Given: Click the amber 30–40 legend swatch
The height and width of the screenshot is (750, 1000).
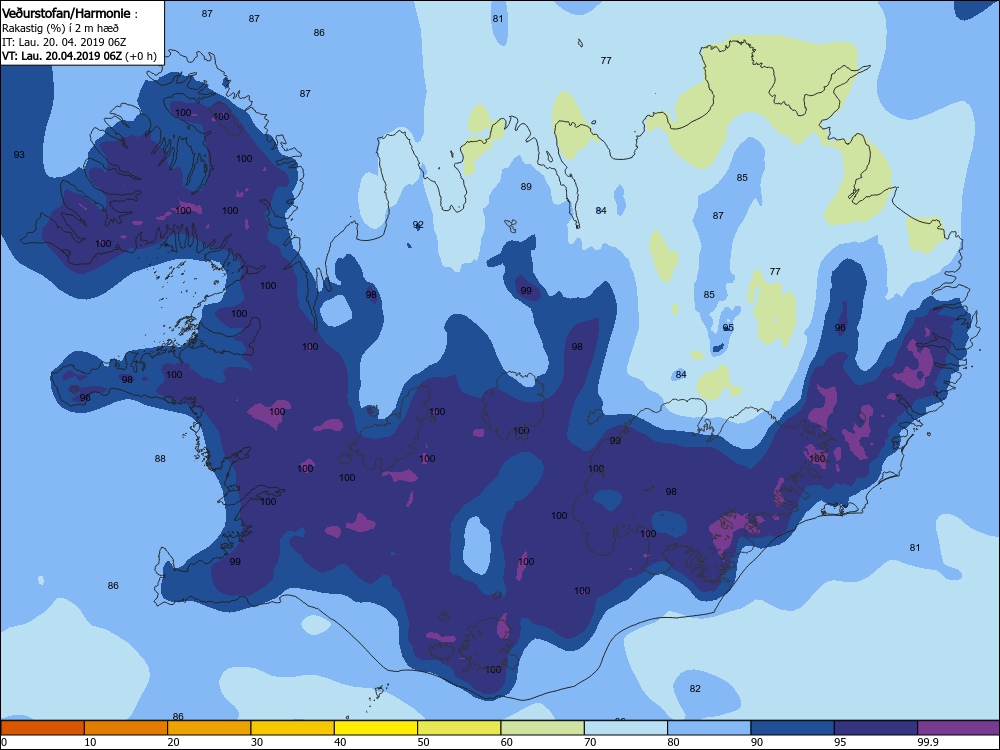Looking at the screenshot, I should [293, 728].
